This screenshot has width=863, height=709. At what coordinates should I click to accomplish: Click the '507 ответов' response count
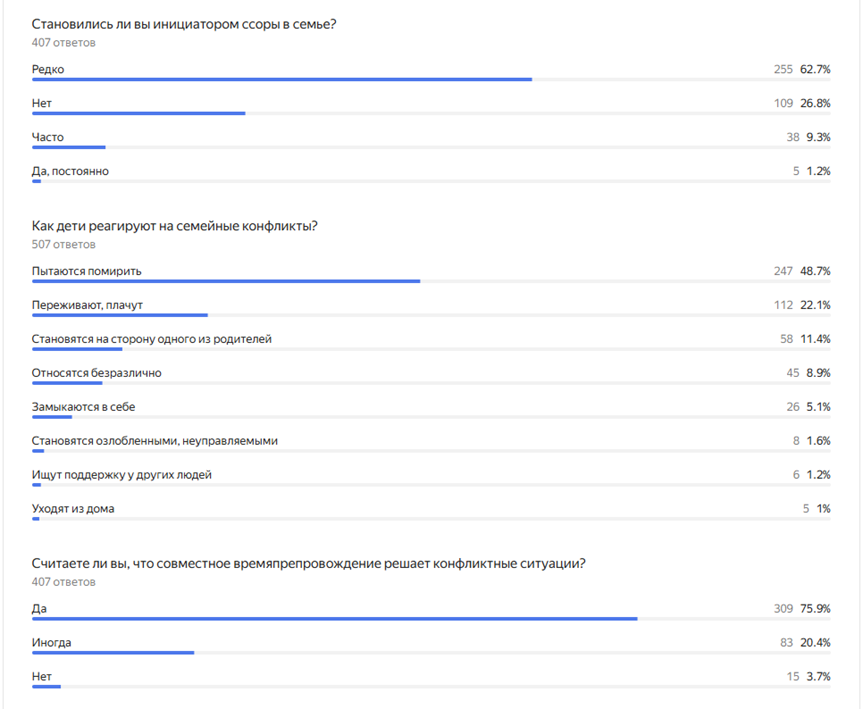tap(63, 244)
